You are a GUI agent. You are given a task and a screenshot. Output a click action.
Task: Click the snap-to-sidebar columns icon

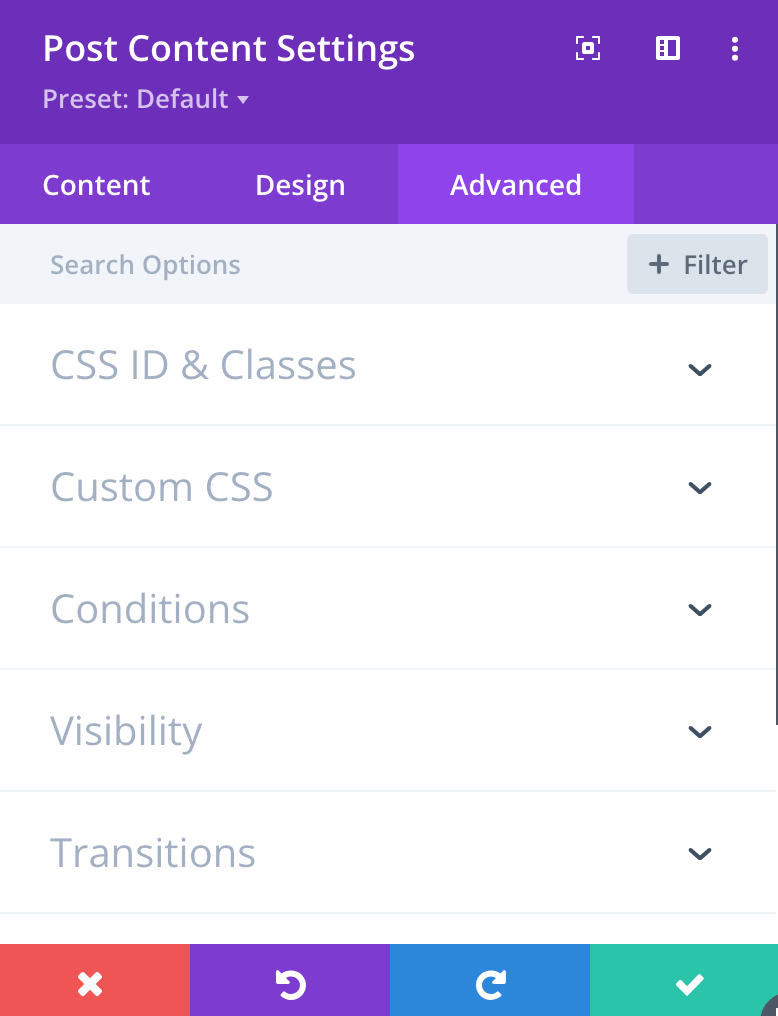tap(667, 48)
